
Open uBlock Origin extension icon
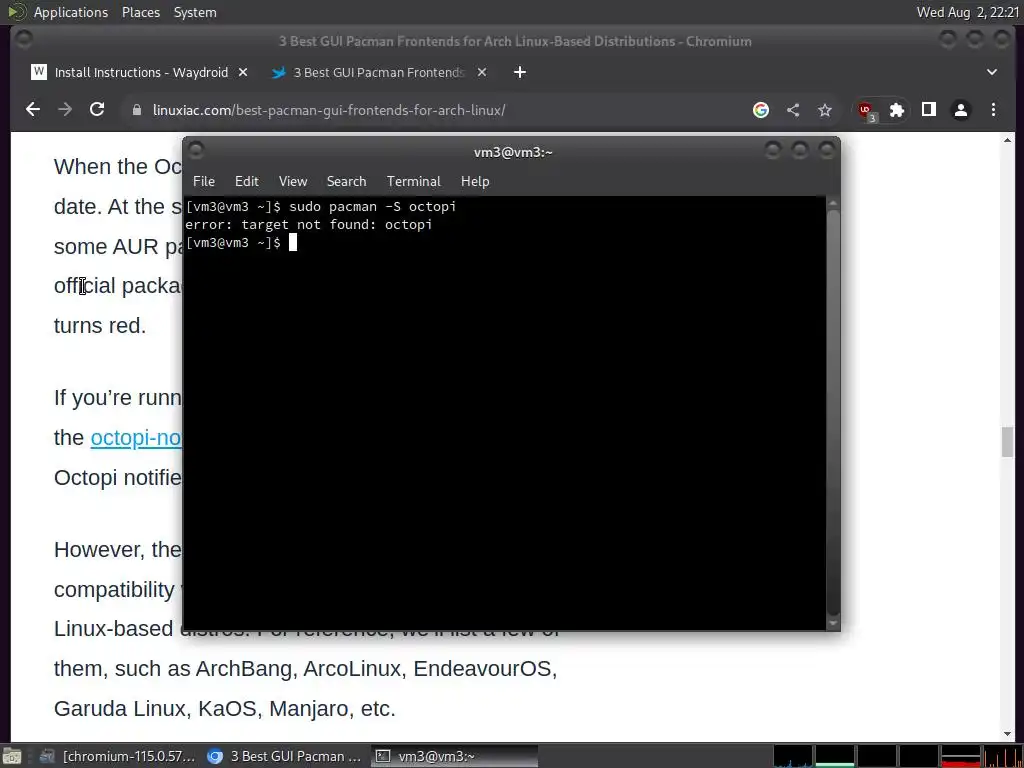tap(866, 111)
